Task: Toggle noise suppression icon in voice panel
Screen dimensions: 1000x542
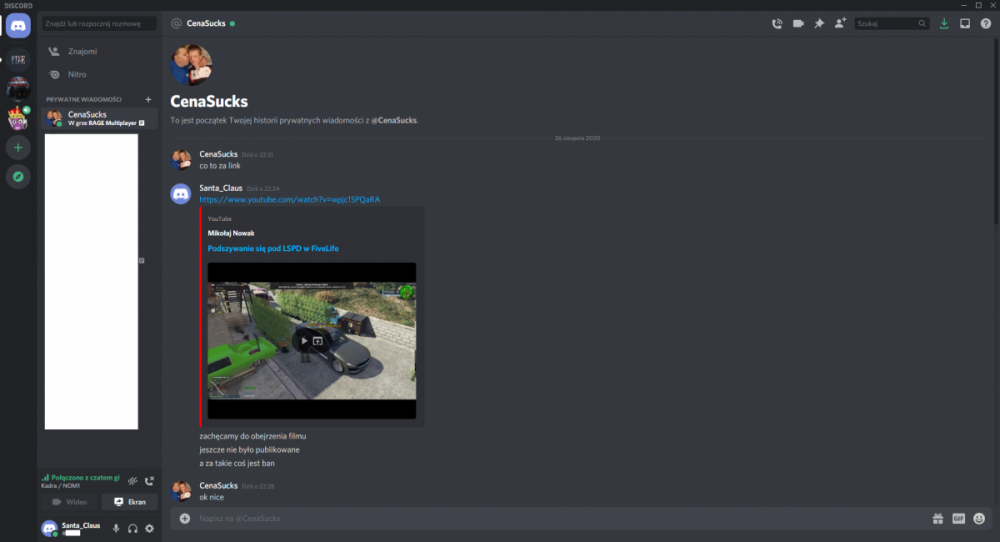Action: click(x=133, y=481)
